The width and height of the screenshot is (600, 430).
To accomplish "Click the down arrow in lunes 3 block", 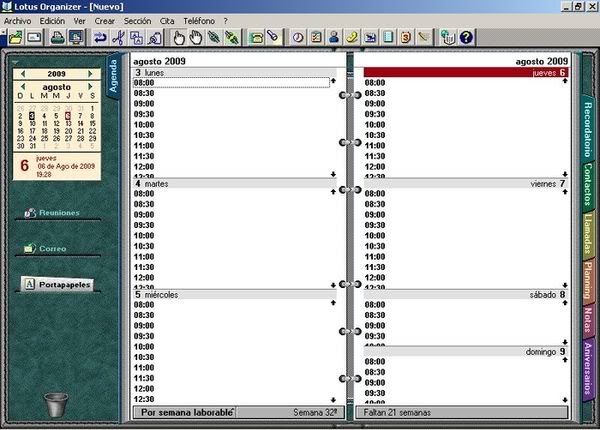I will pos(333,174).
